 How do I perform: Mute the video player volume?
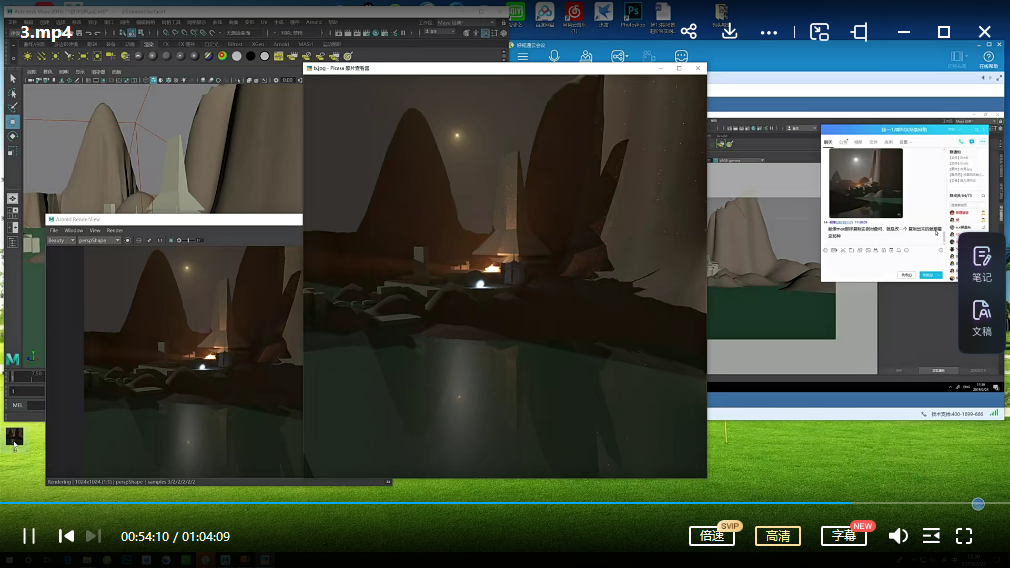pos(898,536)
